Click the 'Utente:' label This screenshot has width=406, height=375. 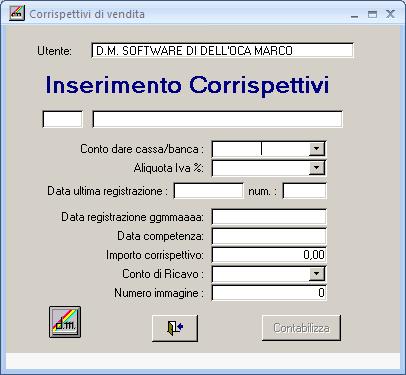pos(54,51)
